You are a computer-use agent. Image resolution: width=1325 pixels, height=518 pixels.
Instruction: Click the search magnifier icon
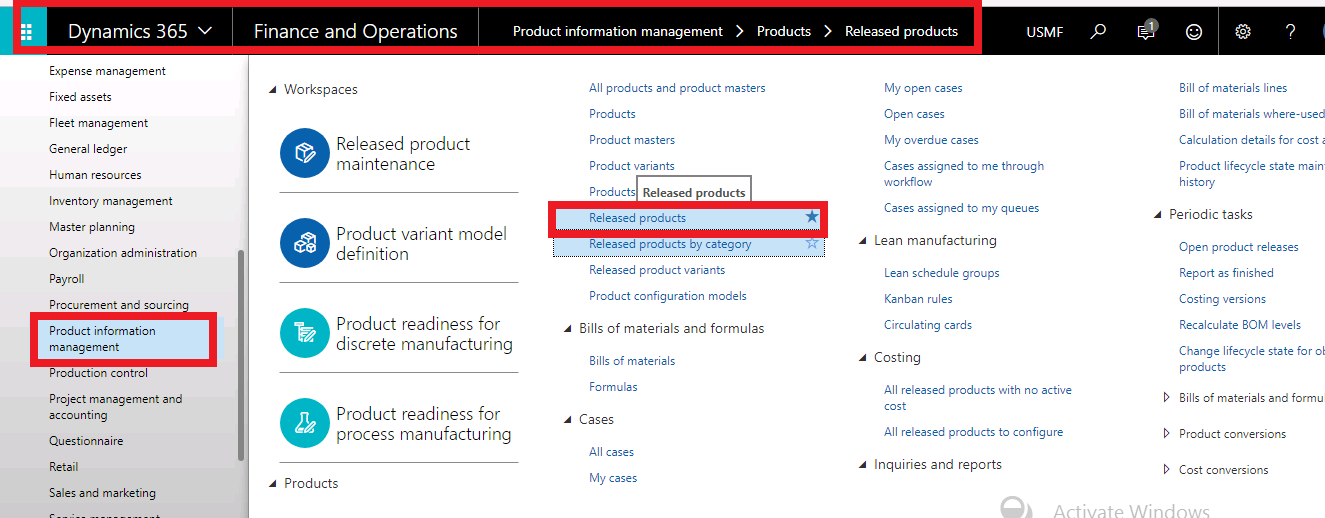click(x=1098, y=31)
